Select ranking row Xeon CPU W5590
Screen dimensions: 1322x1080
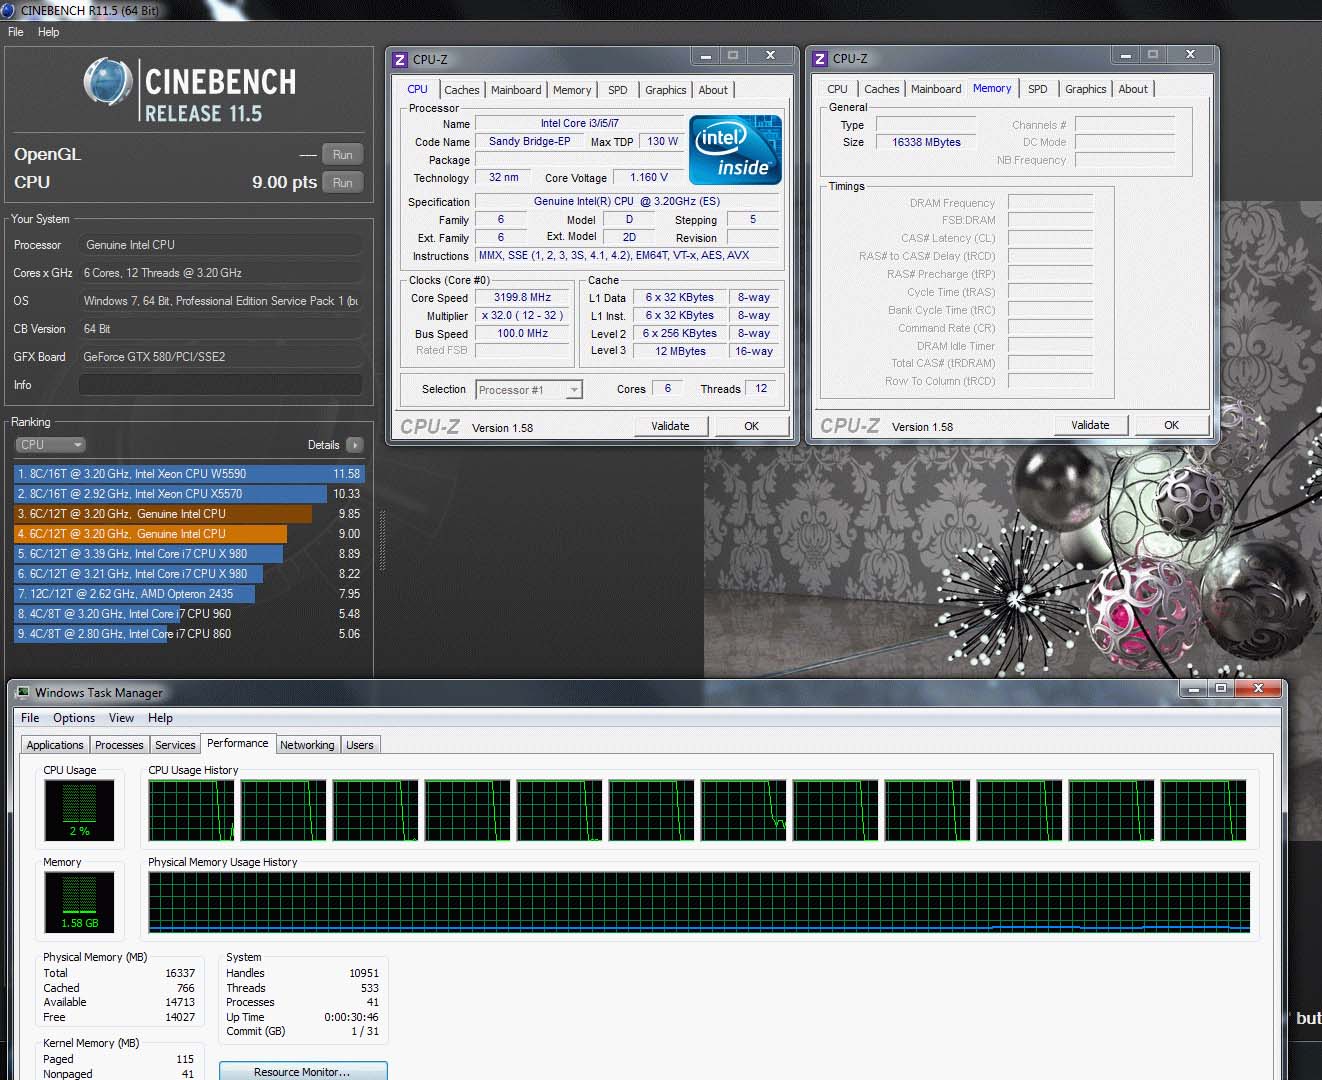[189, 474]
